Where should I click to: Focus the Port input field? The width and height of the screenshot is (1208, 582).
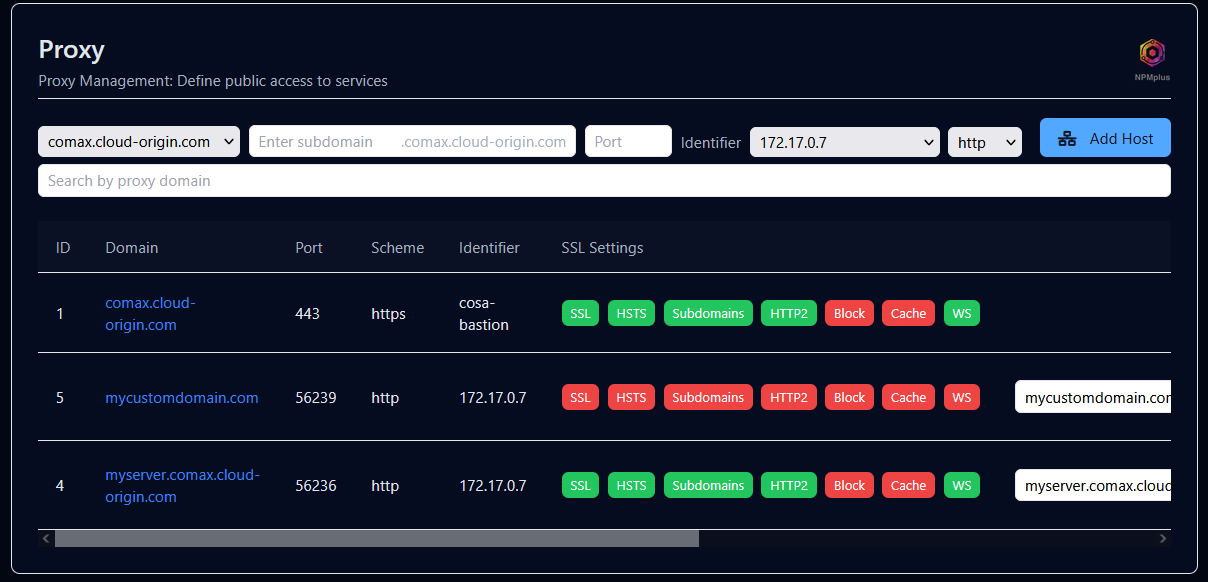628,141
